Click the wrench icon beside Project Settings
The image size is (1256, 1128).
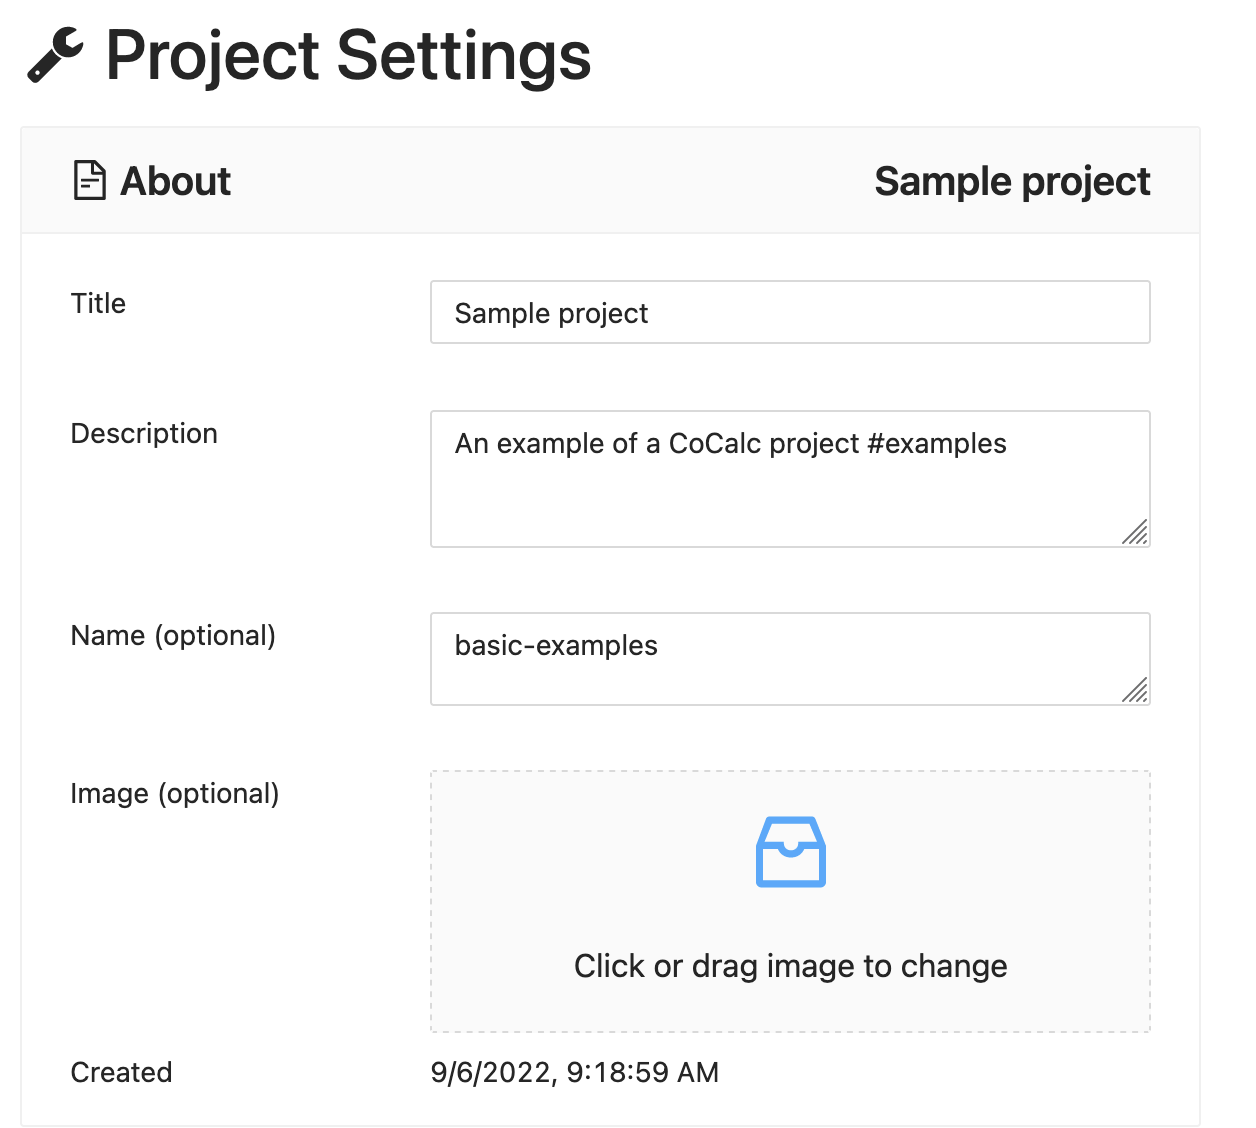(x=54, y=55)
